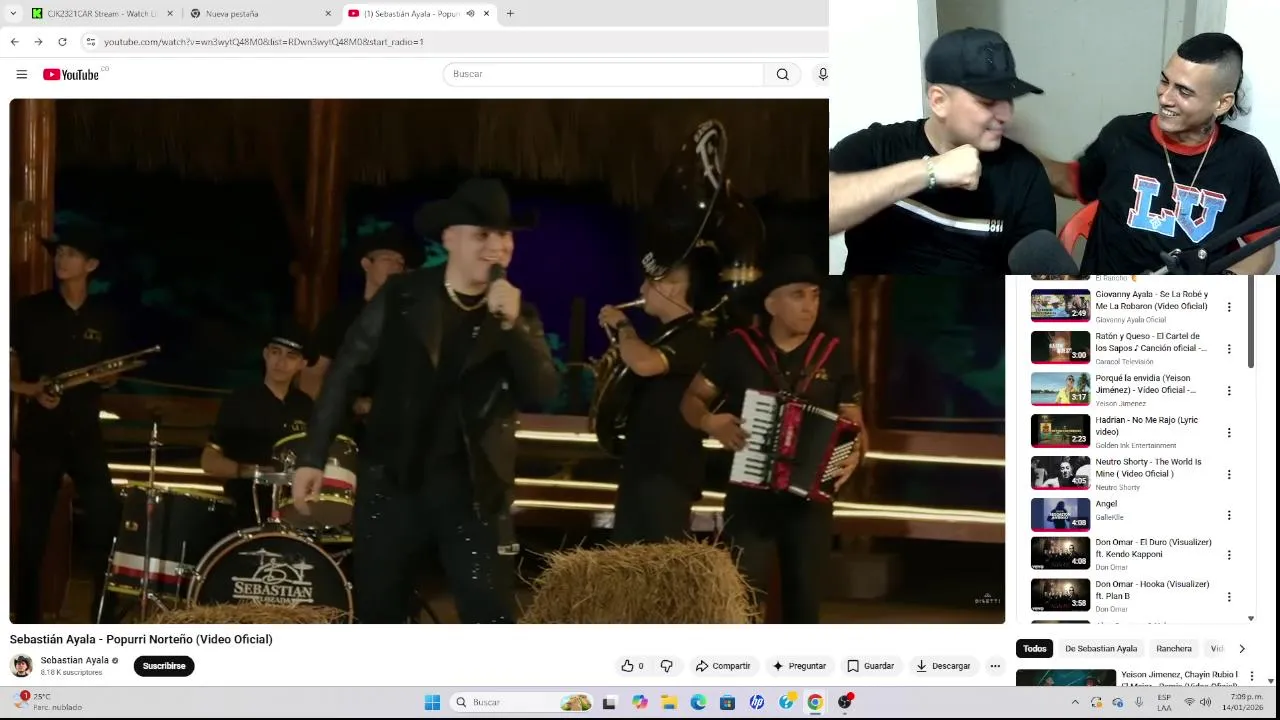The image size is (1280, 720).
Task: Click the Preguntar button
Action: [799, 666]
